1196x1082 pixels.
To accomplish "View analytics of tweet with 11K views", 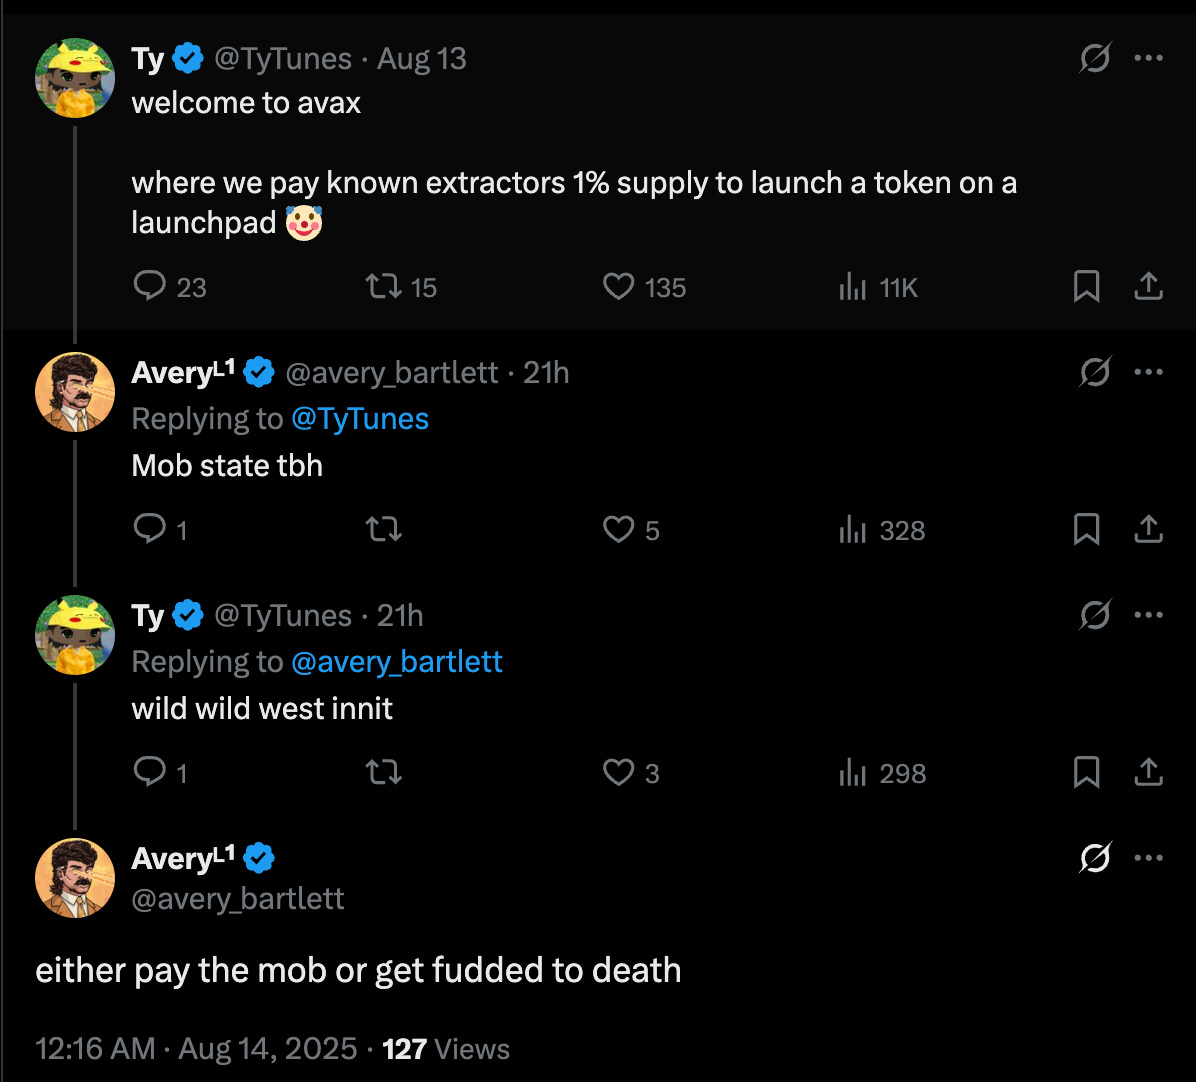I will [x=853, y=288].
